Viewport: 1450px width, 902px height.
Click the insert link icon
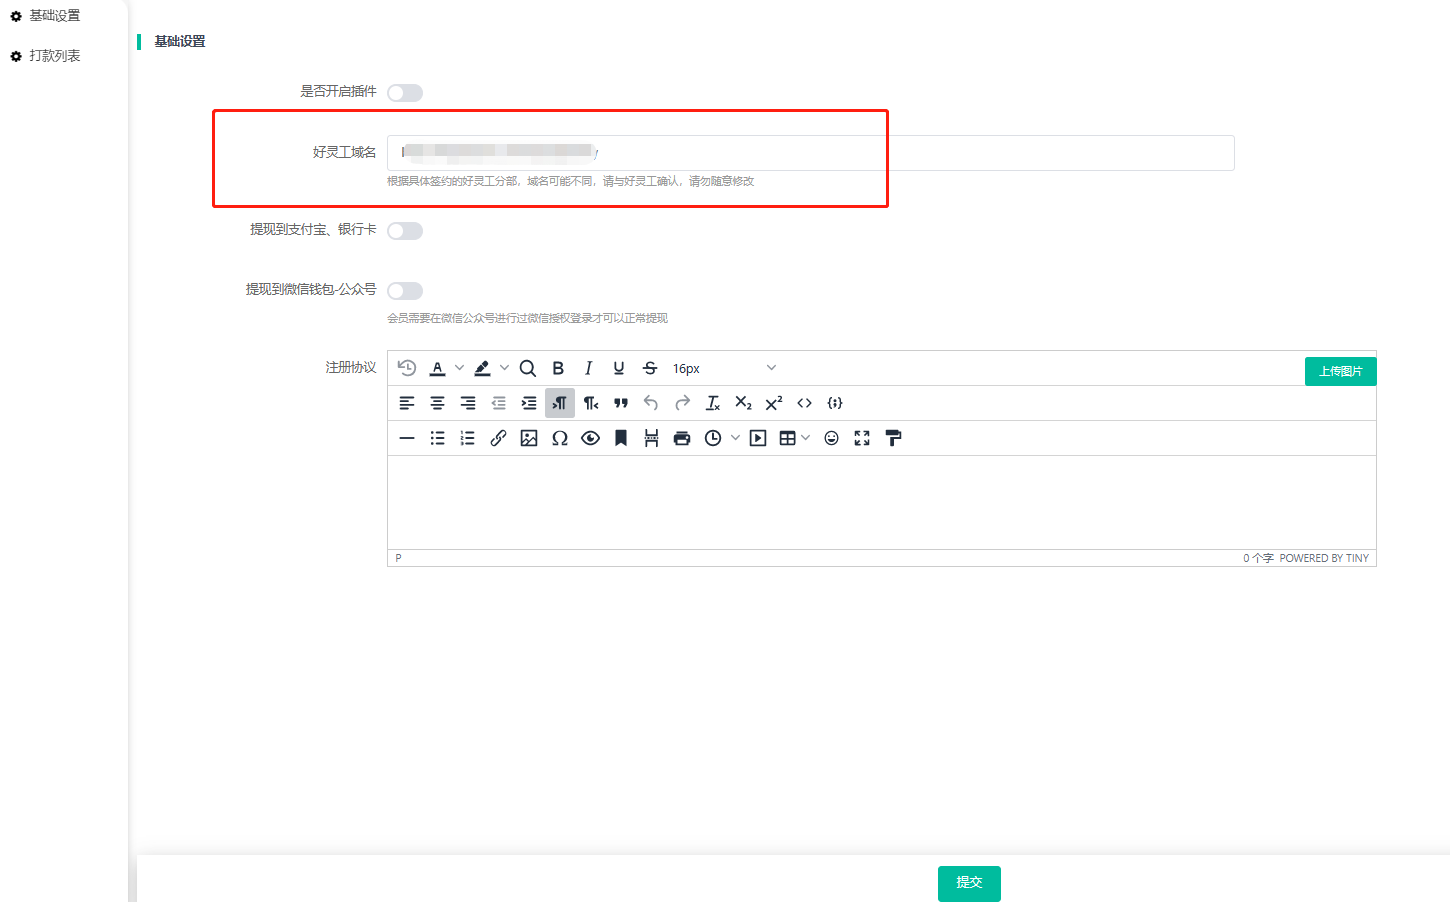[x=498, y=438]
